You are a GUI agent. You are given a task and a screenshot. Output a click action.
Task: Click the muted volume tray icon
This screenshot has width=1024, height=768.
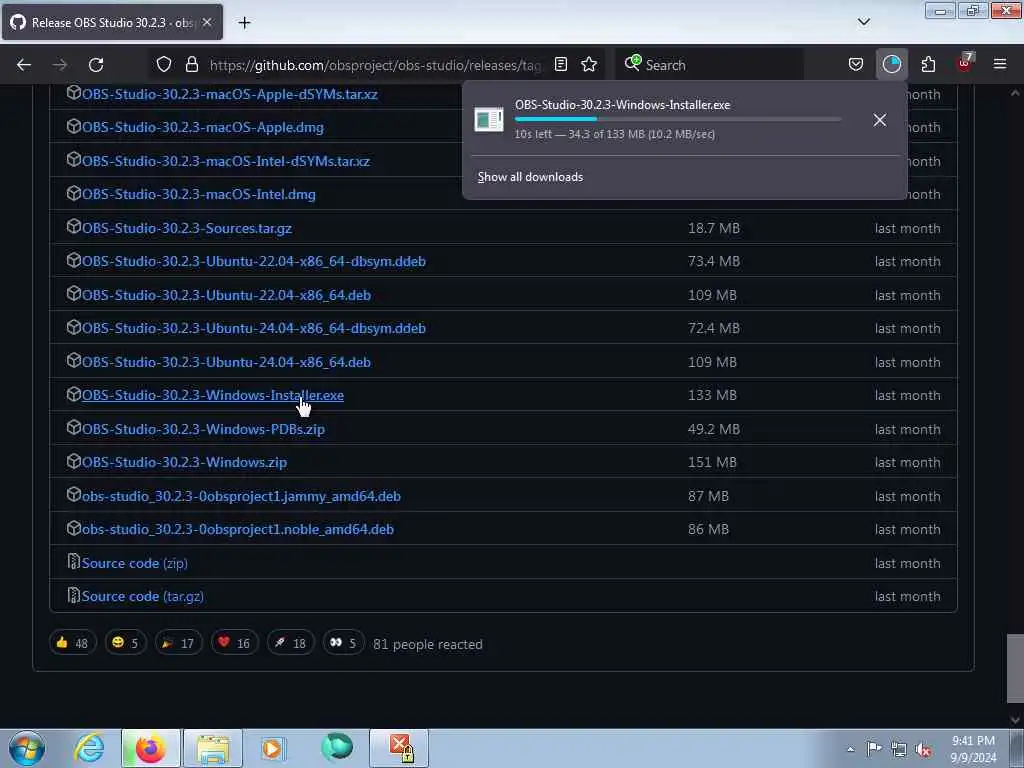(x=923, y=749)
